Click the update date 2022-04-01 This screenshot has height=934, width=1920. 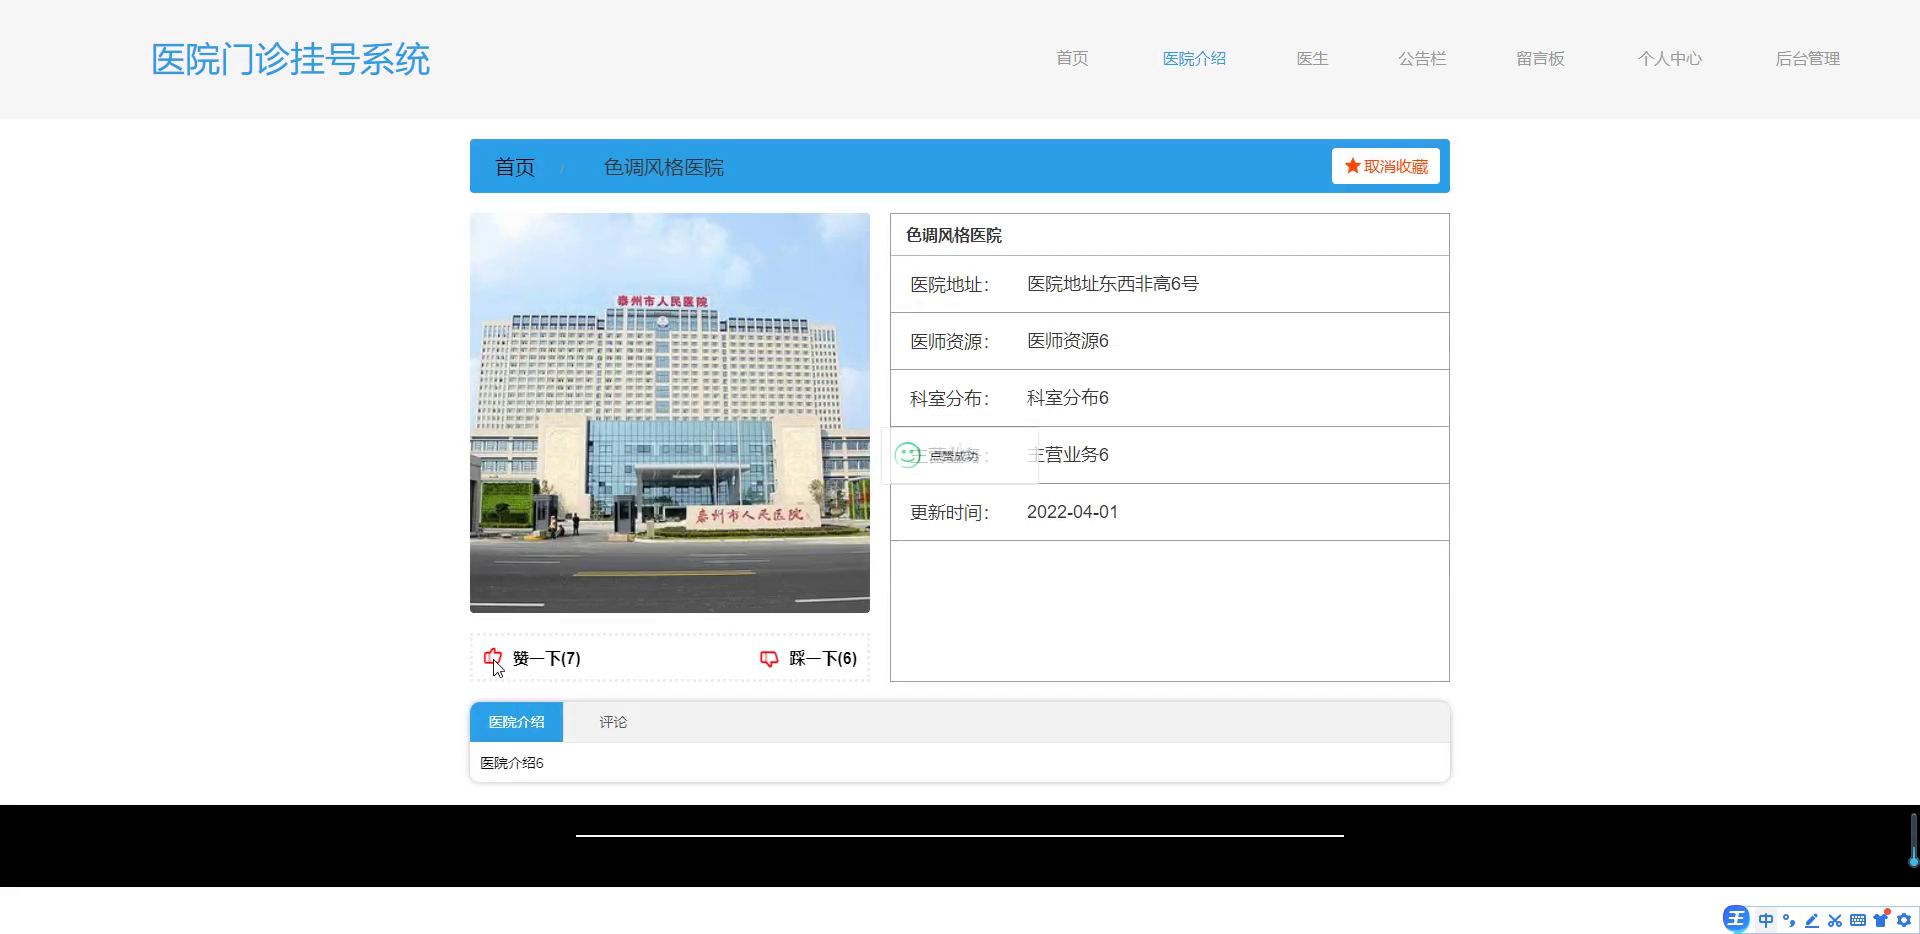click(1072, 512)
